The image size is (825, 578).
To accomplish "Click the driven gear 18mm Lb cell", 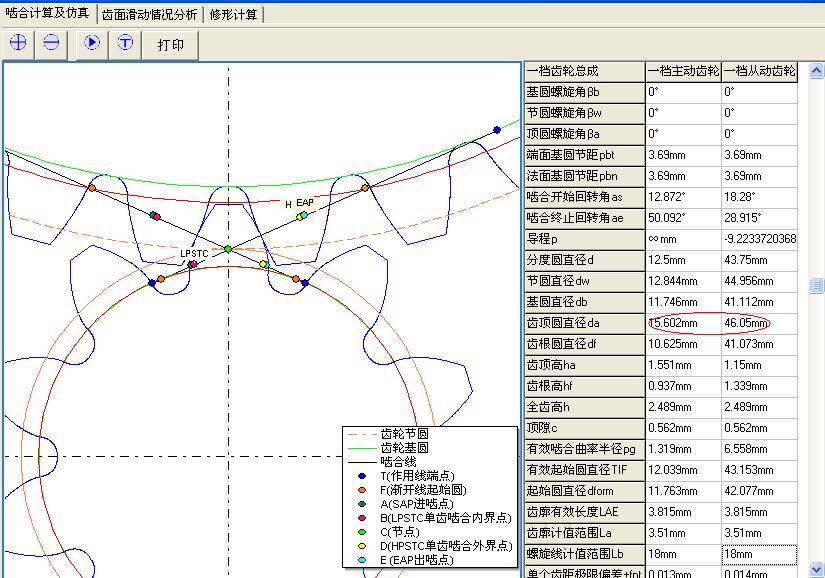I will (759, 554).
